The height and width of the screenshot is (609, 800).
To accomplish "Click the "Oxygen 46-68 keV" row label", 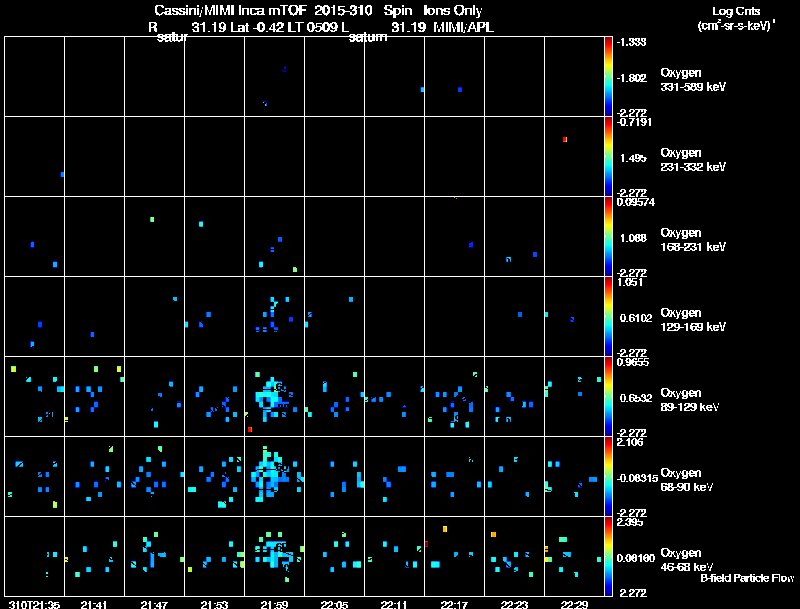I will (686, 560).
